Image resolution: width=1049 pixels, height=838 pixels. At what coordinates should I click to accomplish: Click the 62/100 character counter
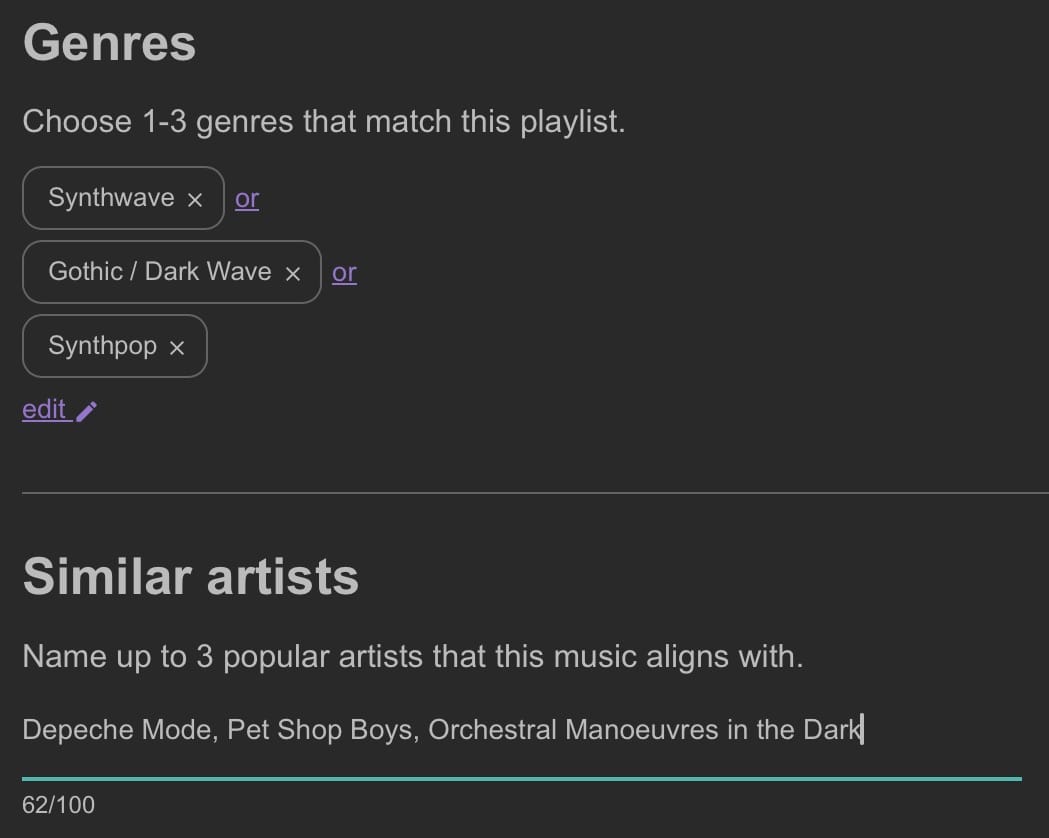[58, 804]
